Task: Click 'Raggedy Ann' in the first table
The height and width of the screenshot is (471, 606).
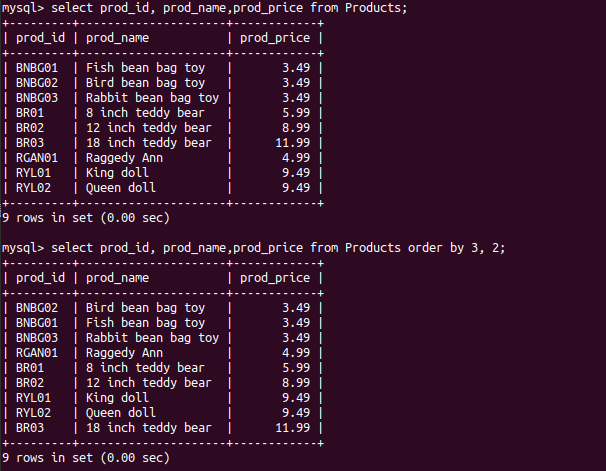Action: pyautogui.click(x=124, y=158)
